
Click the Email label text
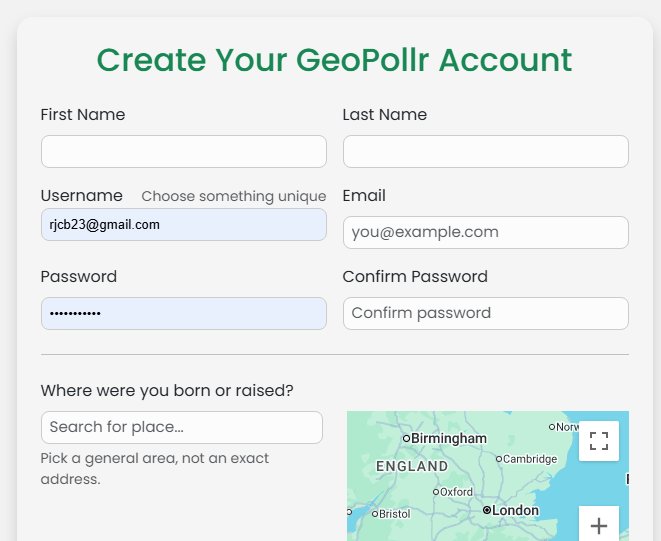point(364,196)
